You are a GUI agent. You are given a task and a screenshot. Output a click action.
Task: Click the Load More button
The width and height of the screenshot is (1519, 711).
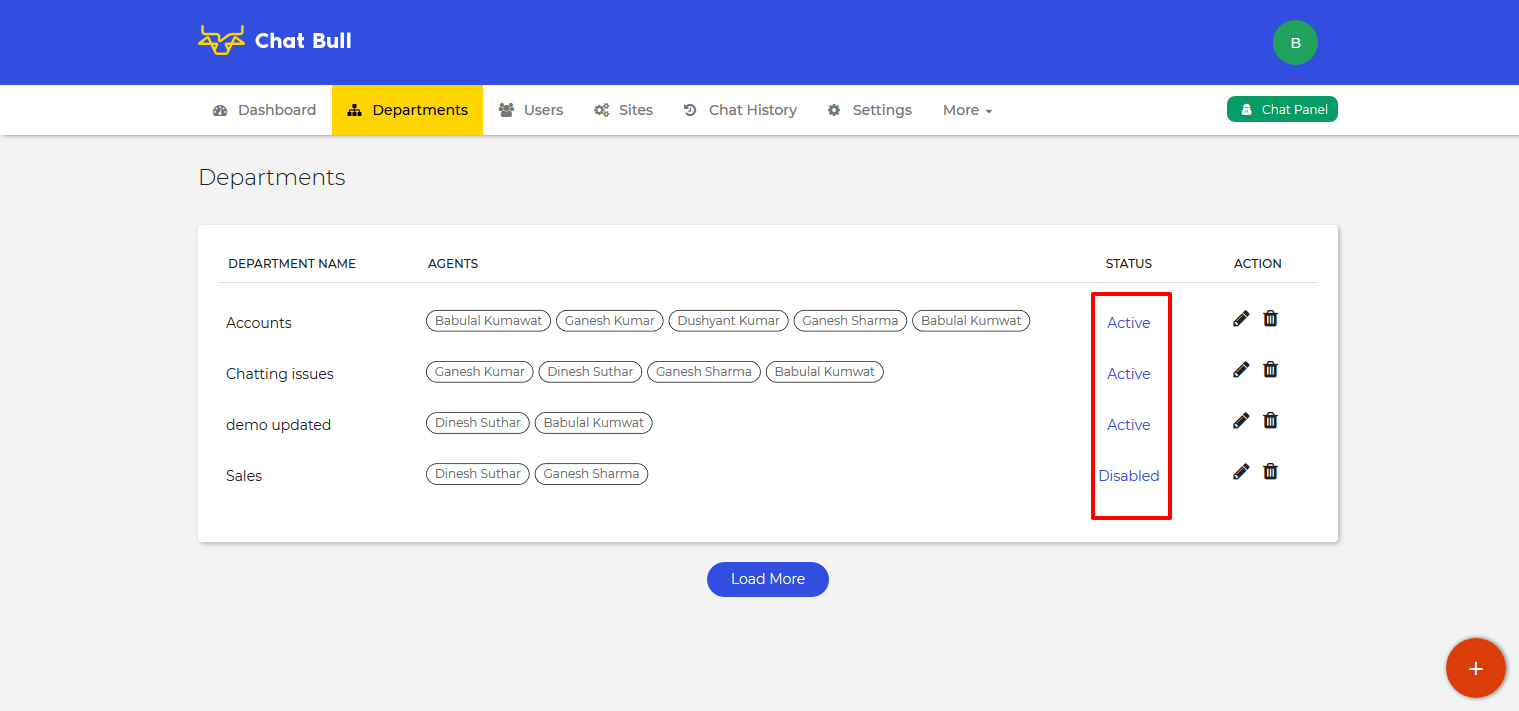pos(768,579)
